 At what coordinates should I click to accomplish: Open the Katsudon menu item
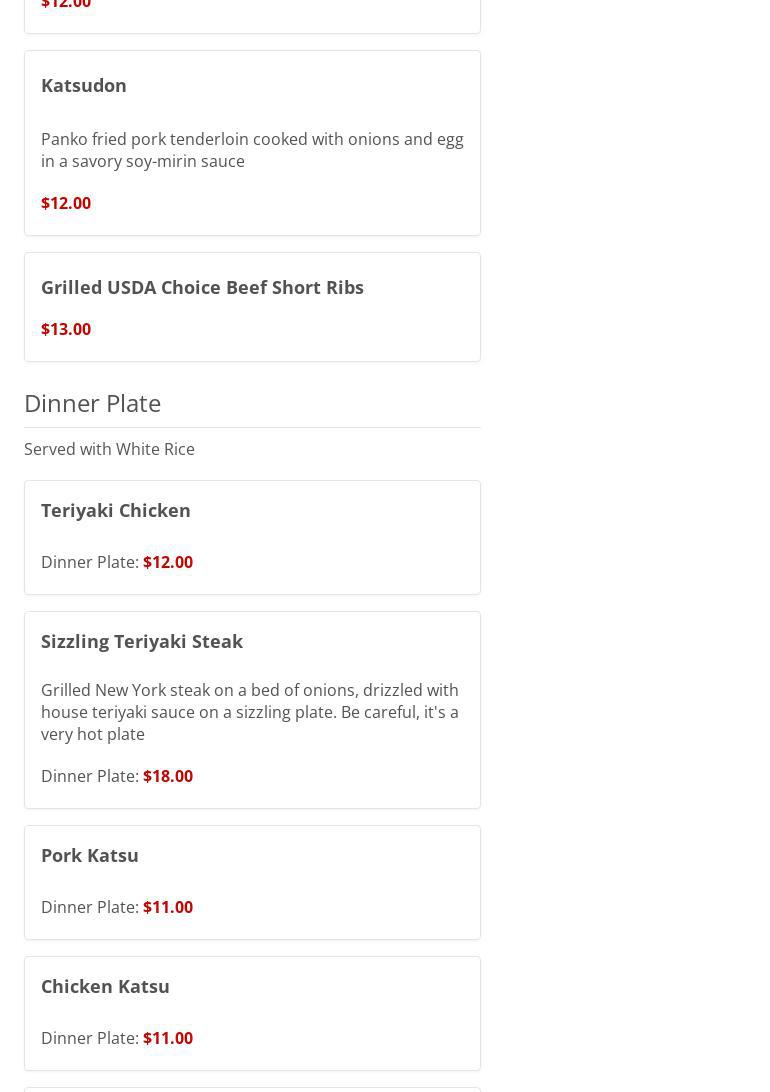pyautogui.click(x=84, y=85)
